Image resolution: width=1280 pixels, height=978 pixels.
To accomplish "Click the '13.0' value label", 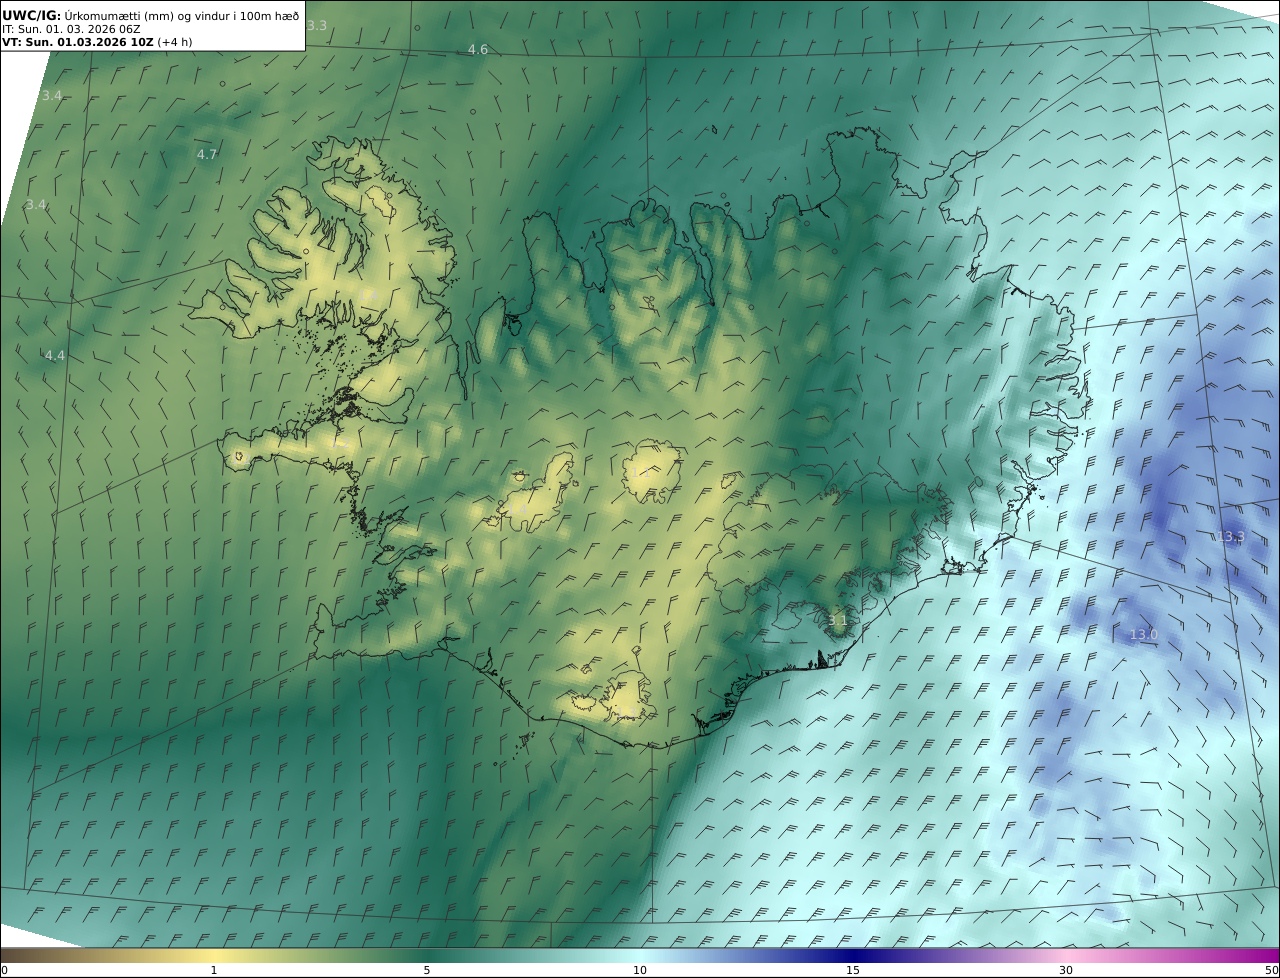I will click(x=1143, y=634).
